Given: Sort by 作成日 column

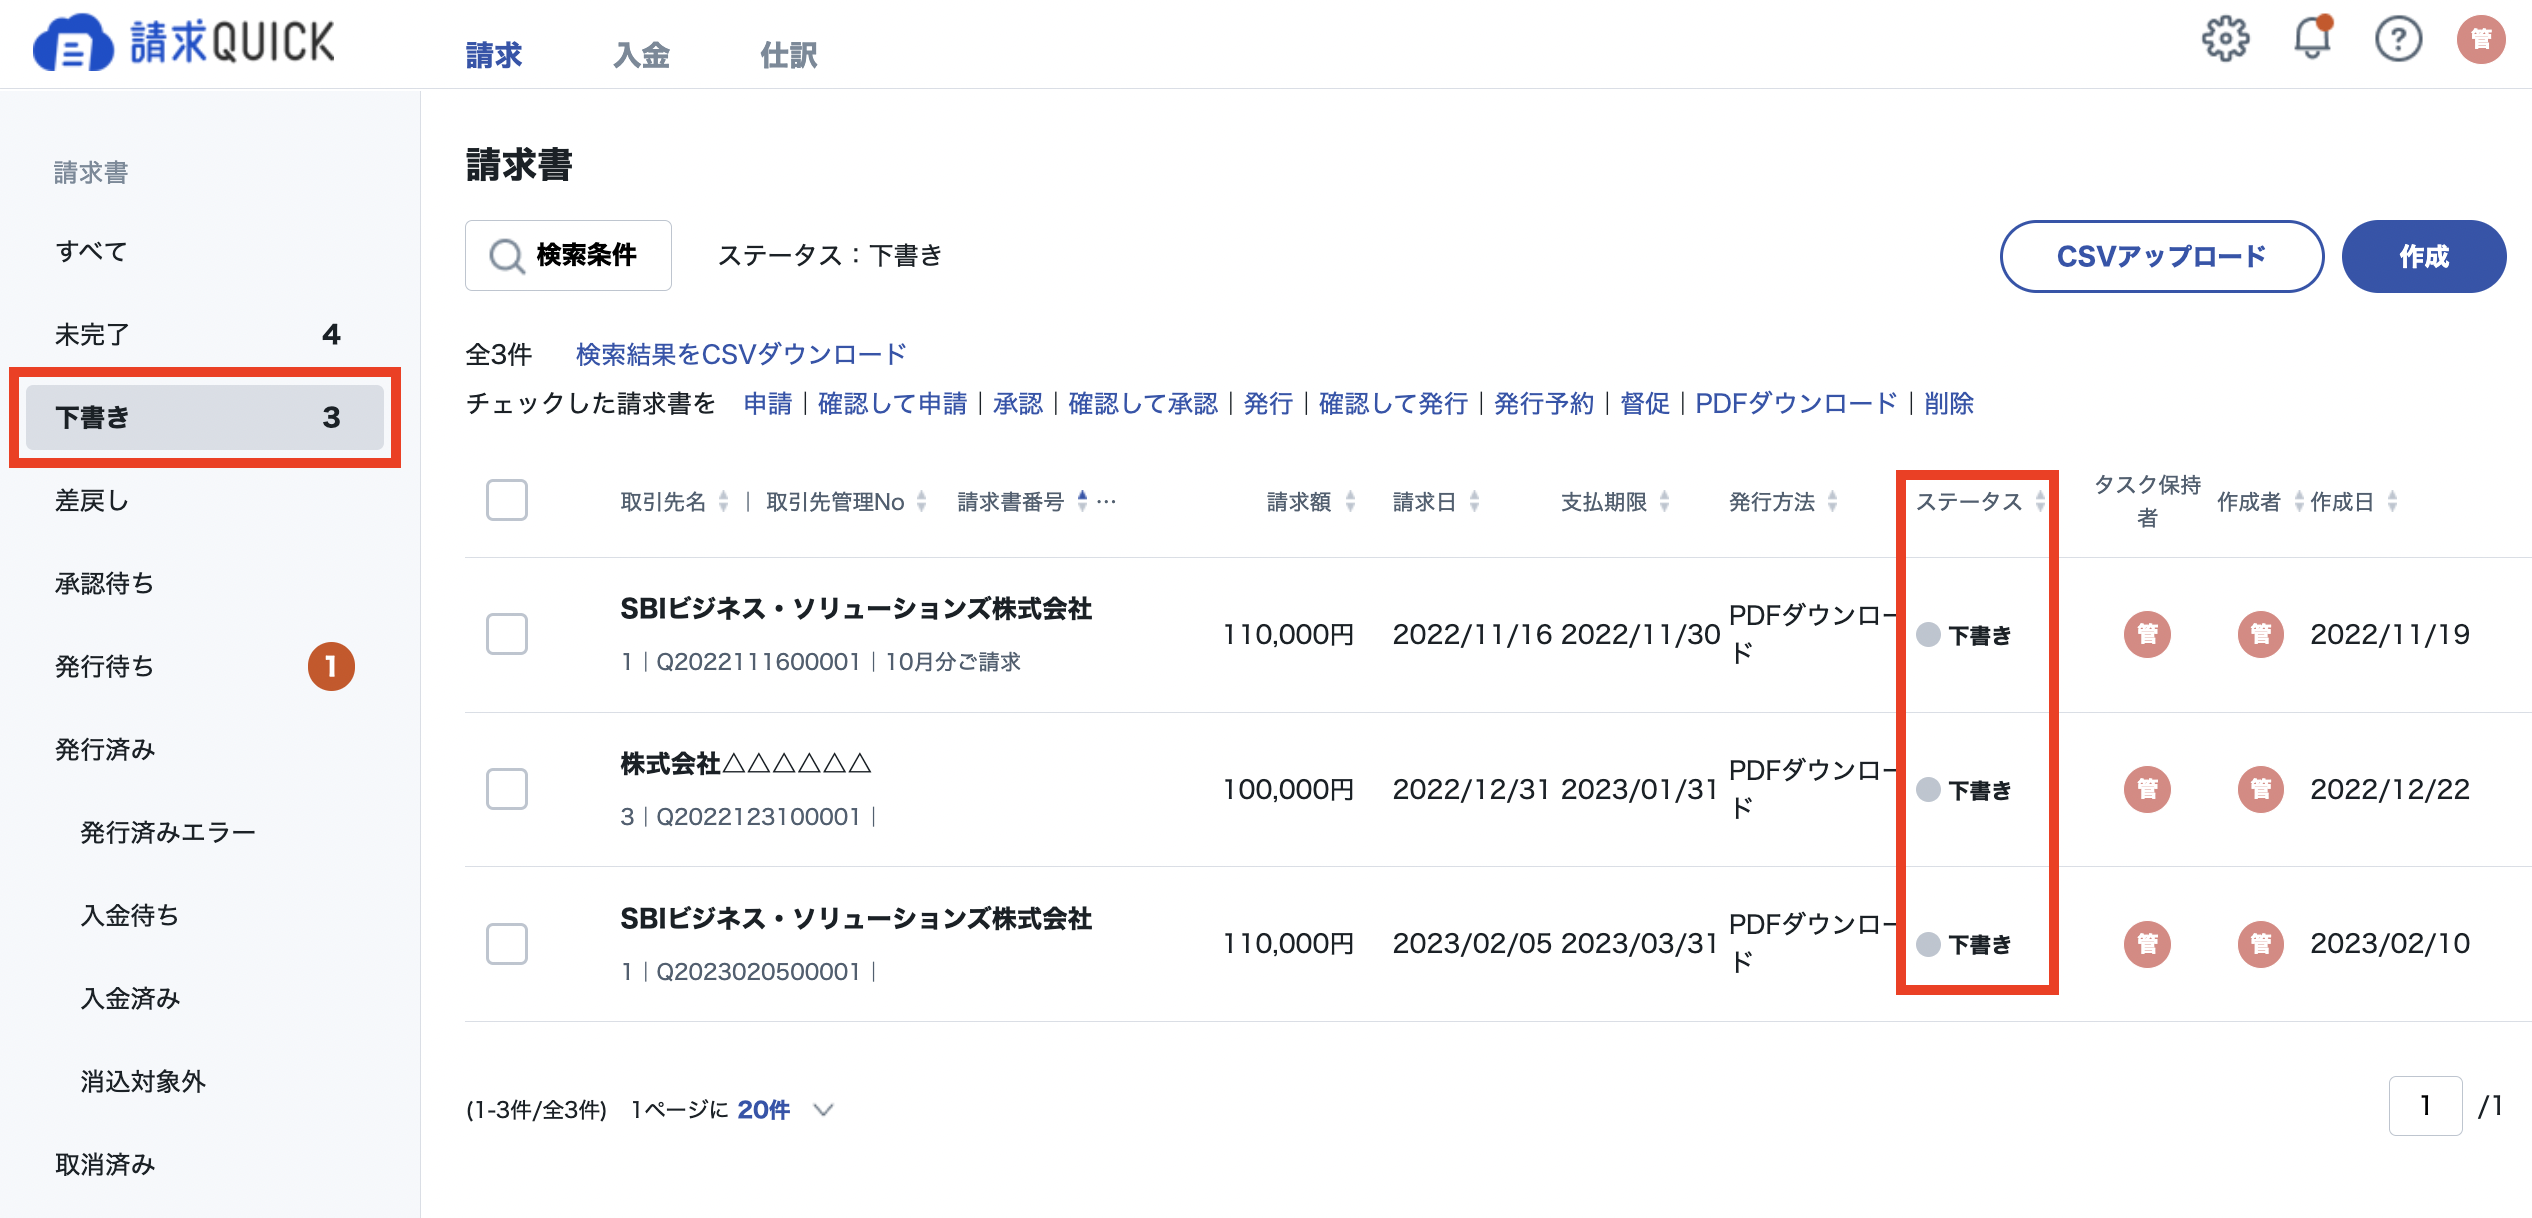Looking at the screenshot, I should (x=2392, y=501).
